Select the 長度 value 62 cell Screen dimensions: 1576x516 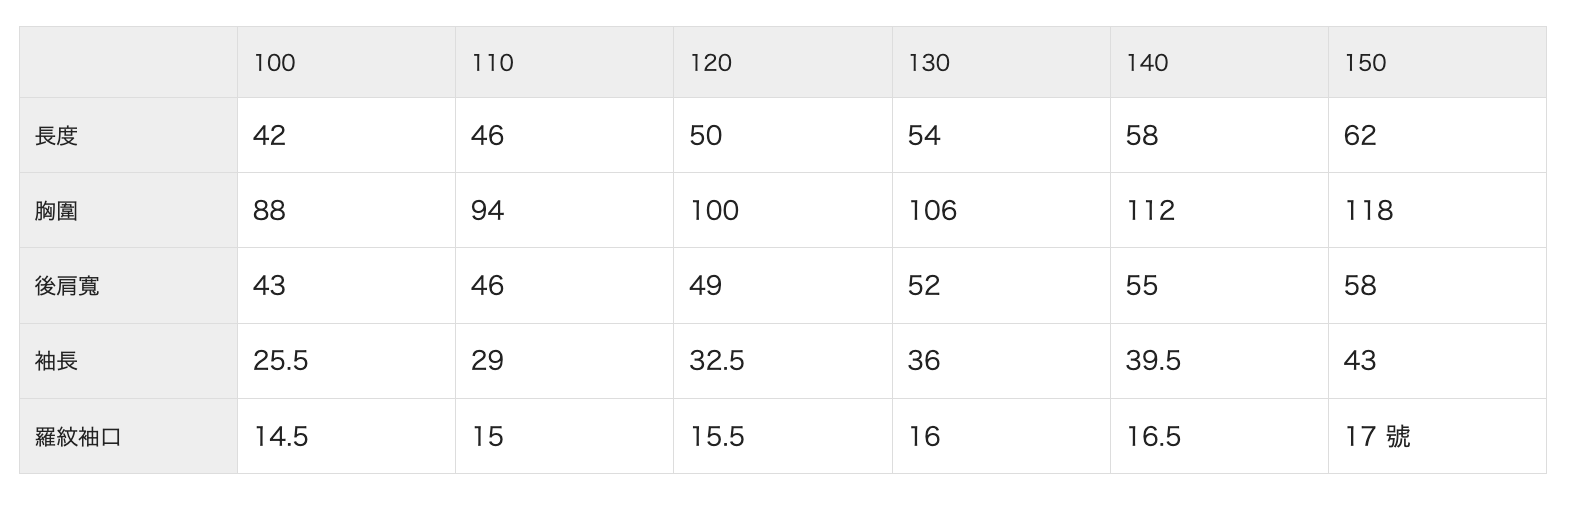click(1360, 136)
